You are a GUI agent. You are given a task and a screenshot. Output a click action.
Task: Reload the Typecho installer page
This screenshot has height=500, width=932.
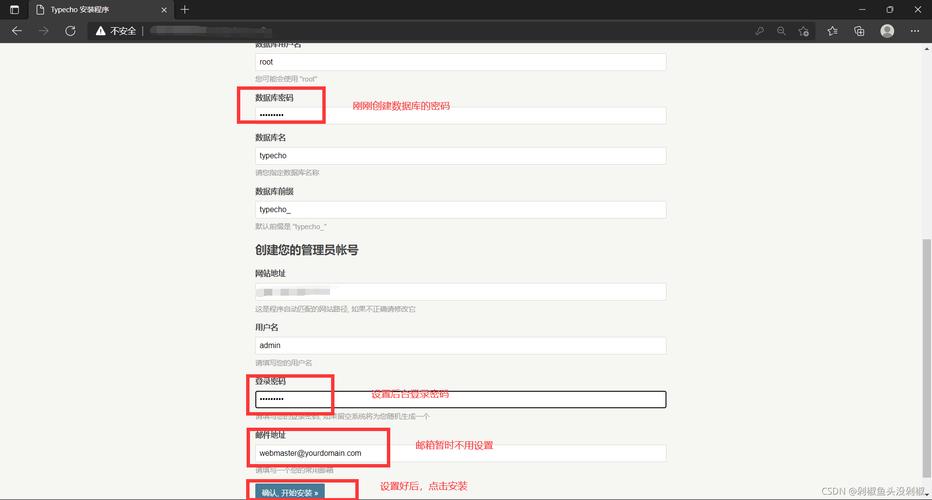pyautogui.click(x=70, y=31)
